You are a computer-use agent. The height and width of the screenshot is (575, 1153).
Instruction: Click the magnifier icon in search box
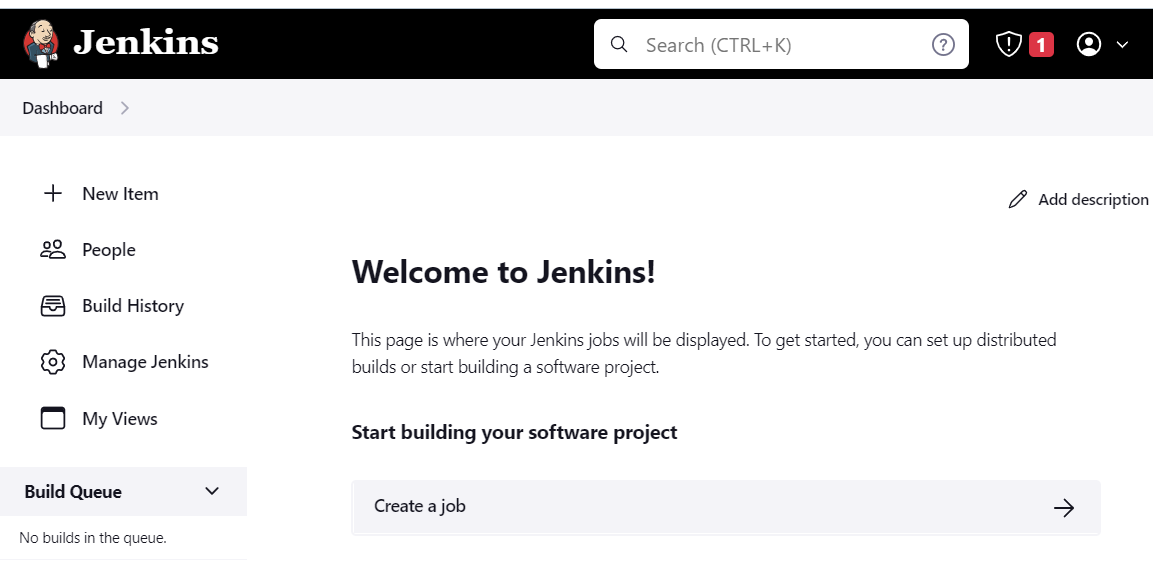pos(620,45)
